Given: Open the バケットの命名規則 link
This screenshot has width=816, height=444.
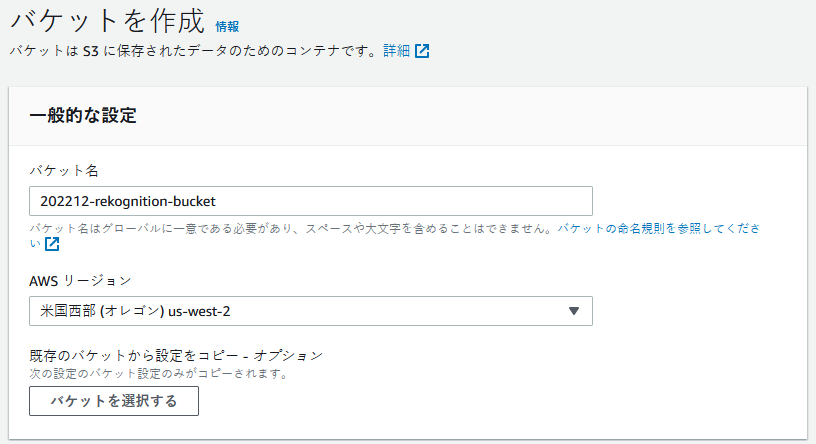Looking at the screenshot, I should click(600, 229).
